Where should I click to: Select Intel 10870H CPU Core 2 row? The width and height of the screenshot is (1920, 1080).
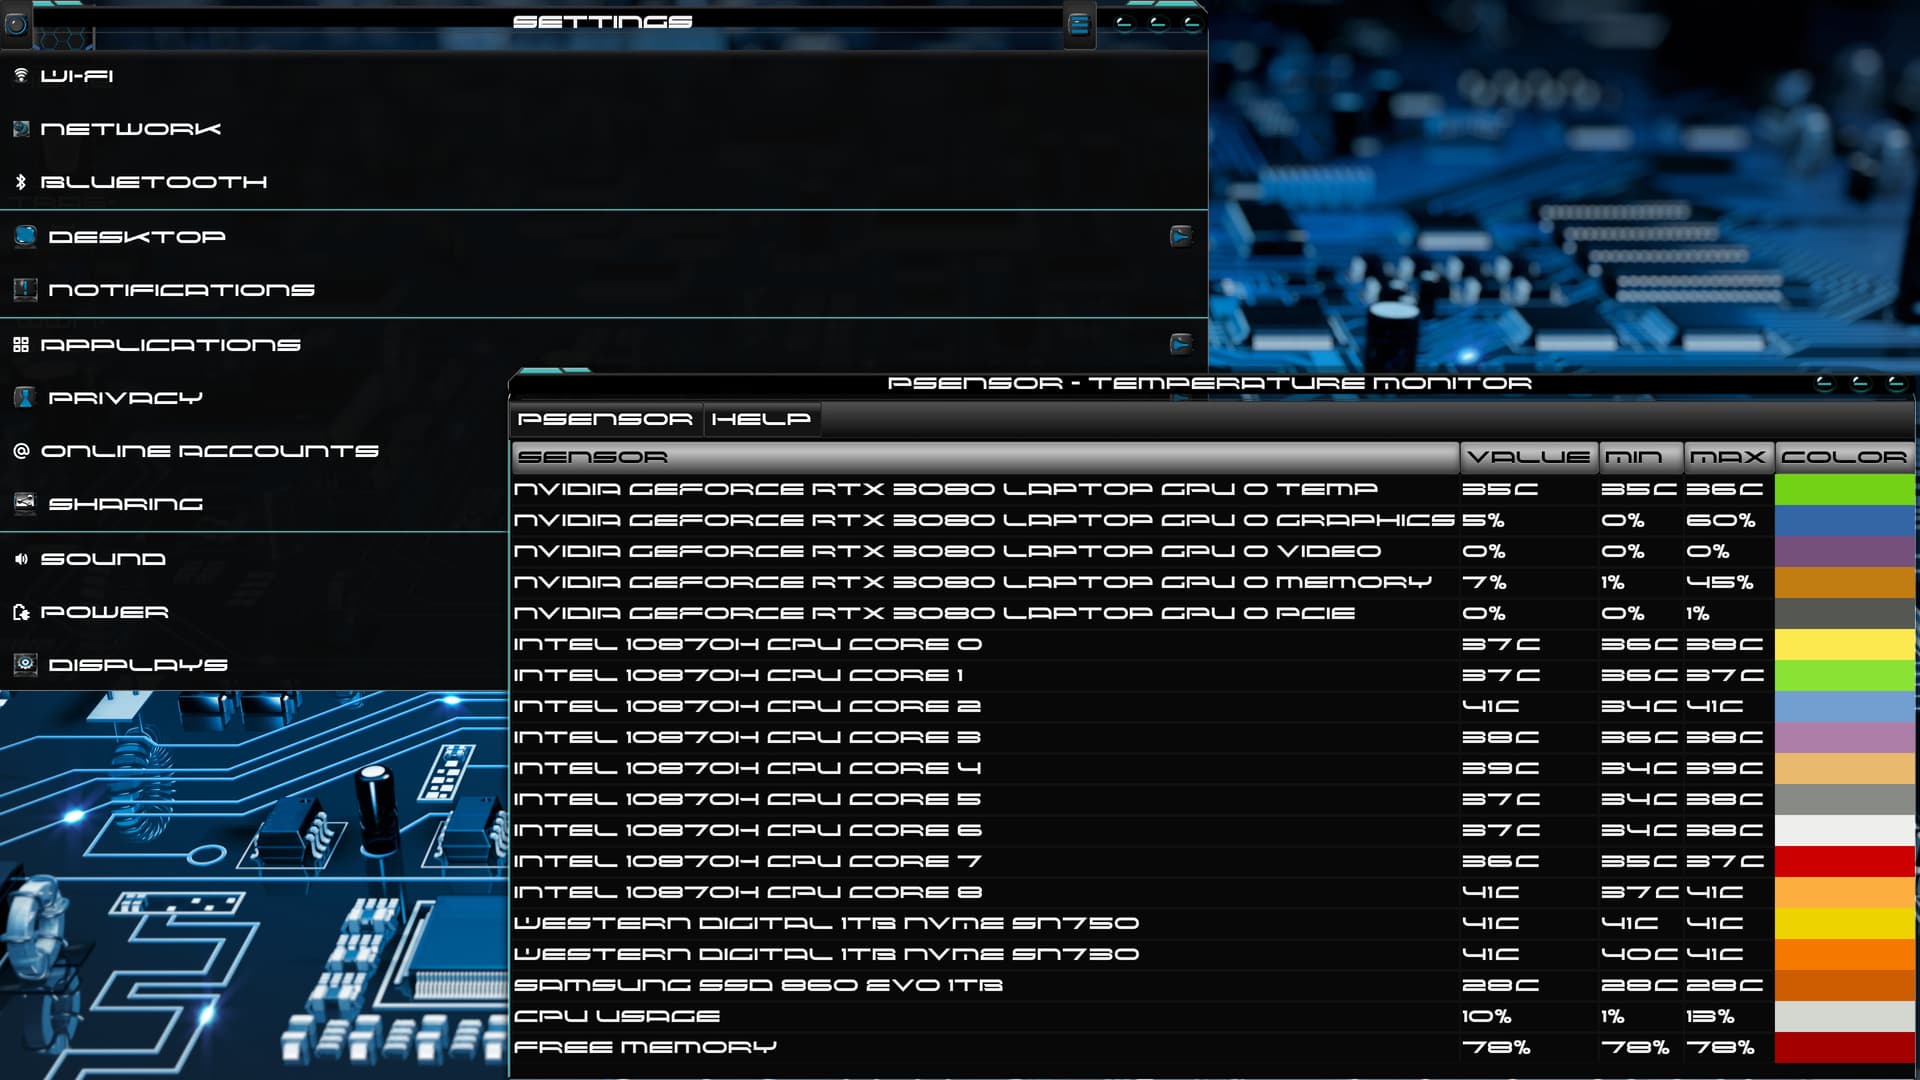1212,706
